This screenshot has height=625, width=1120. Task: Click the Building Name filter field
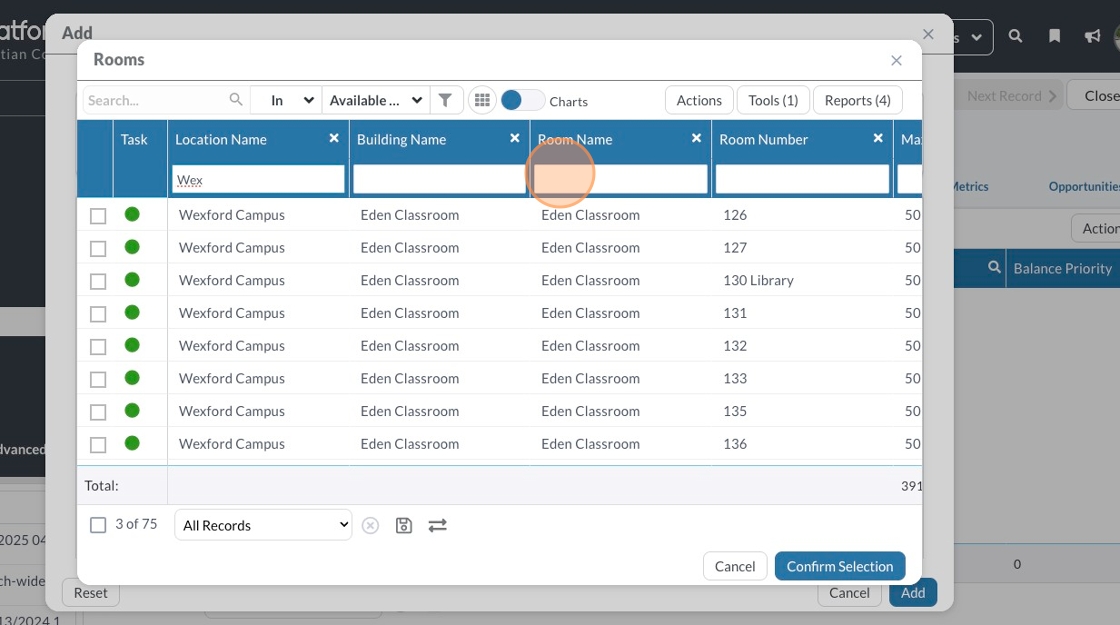[x=439, y=179]
